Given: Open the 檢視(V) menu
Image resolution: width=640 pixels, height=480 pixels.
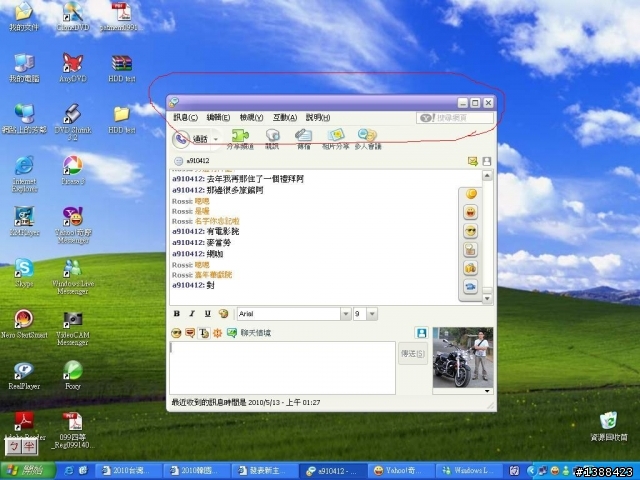Looking at the screenshot, I should coord(251,118).
